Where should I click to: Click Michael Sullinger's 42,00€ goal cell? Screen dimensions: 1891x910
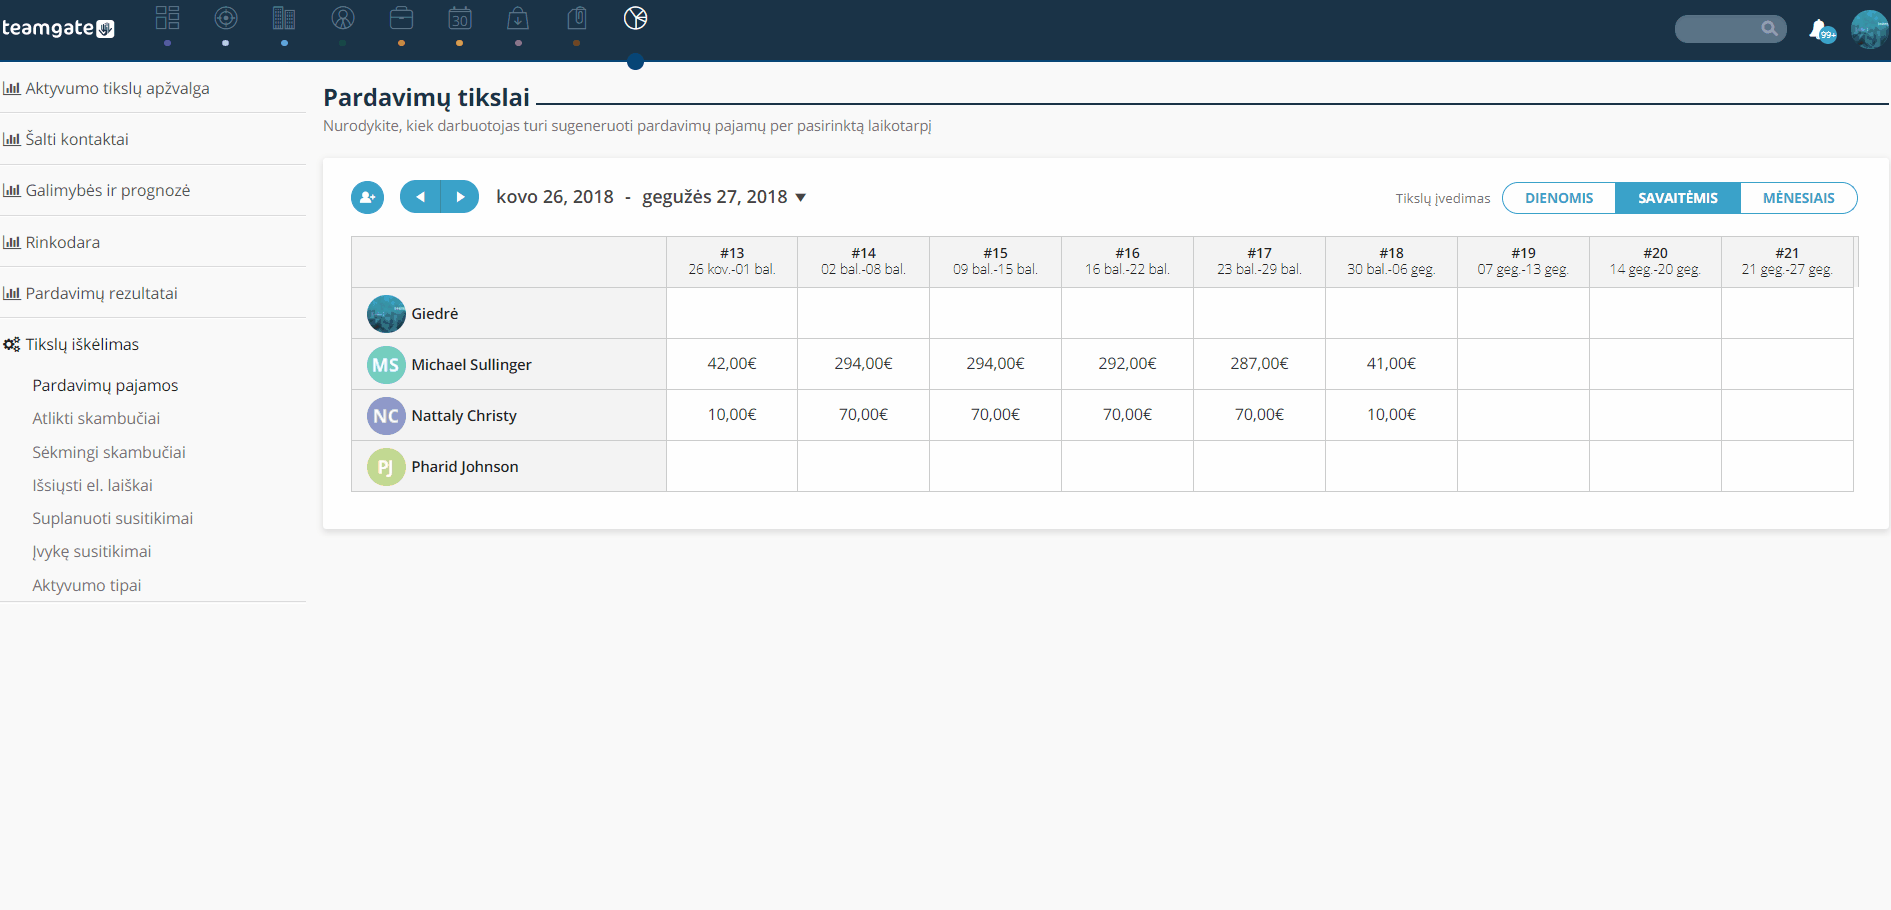coord(732,364)
